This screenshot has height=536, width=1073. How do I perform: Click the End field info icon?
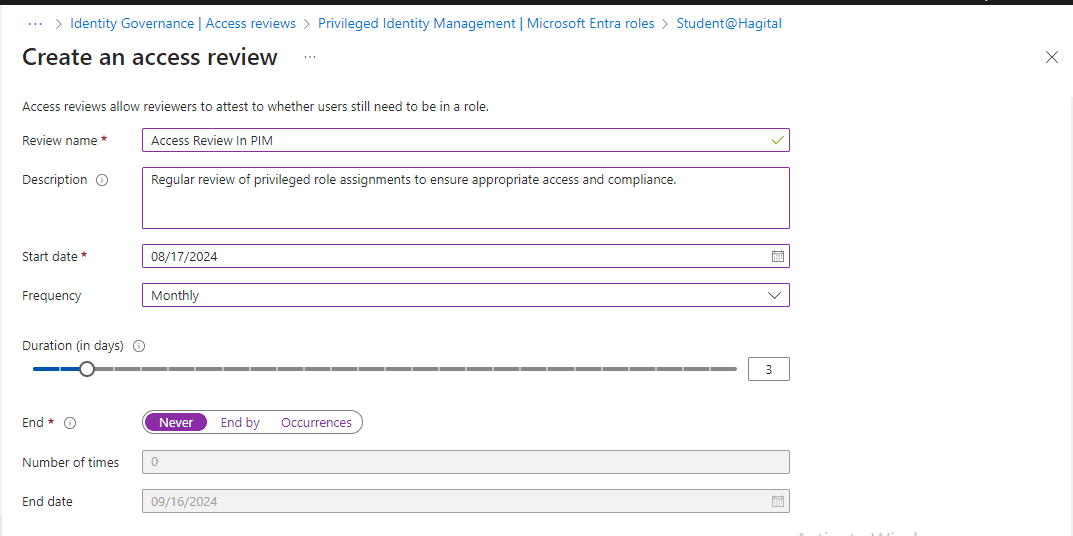coord(70,423)
